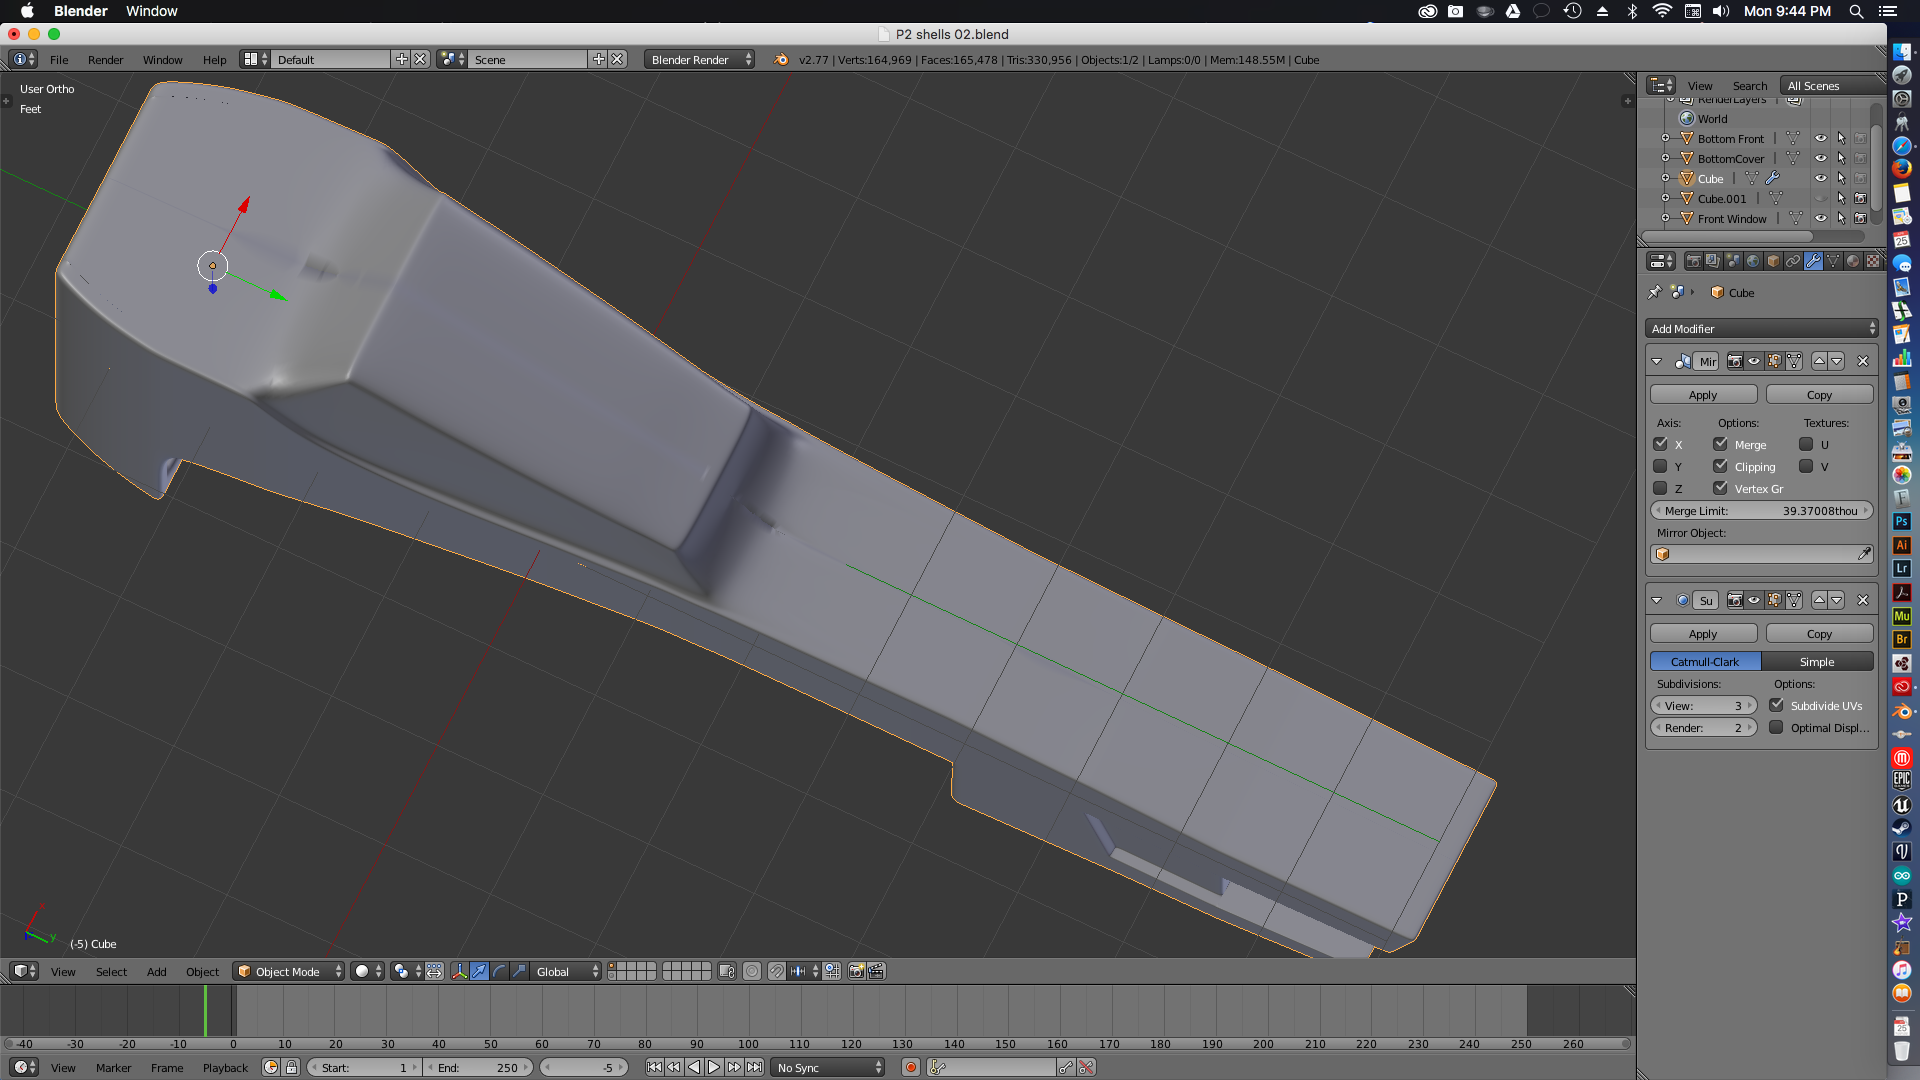Open the Render menu

click(x=105, y=59)
